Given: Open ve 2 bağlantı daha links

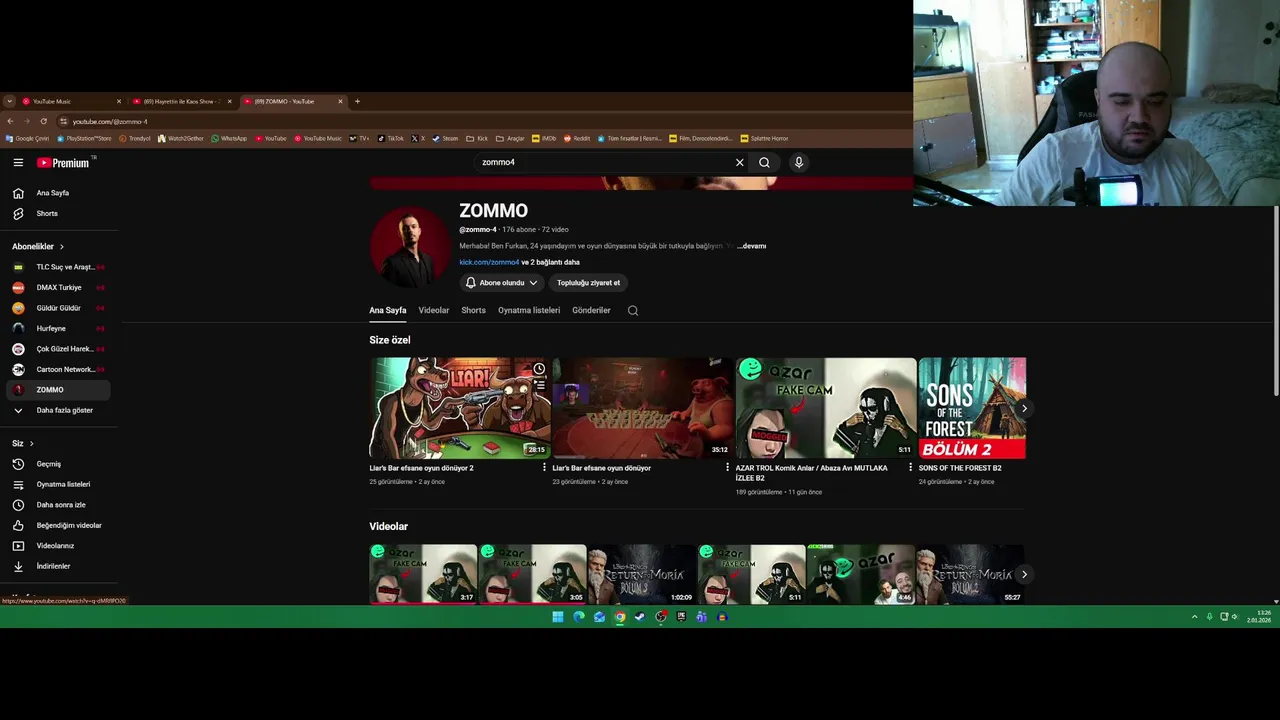Looking at the screenshot, I should tap(550, 262).
